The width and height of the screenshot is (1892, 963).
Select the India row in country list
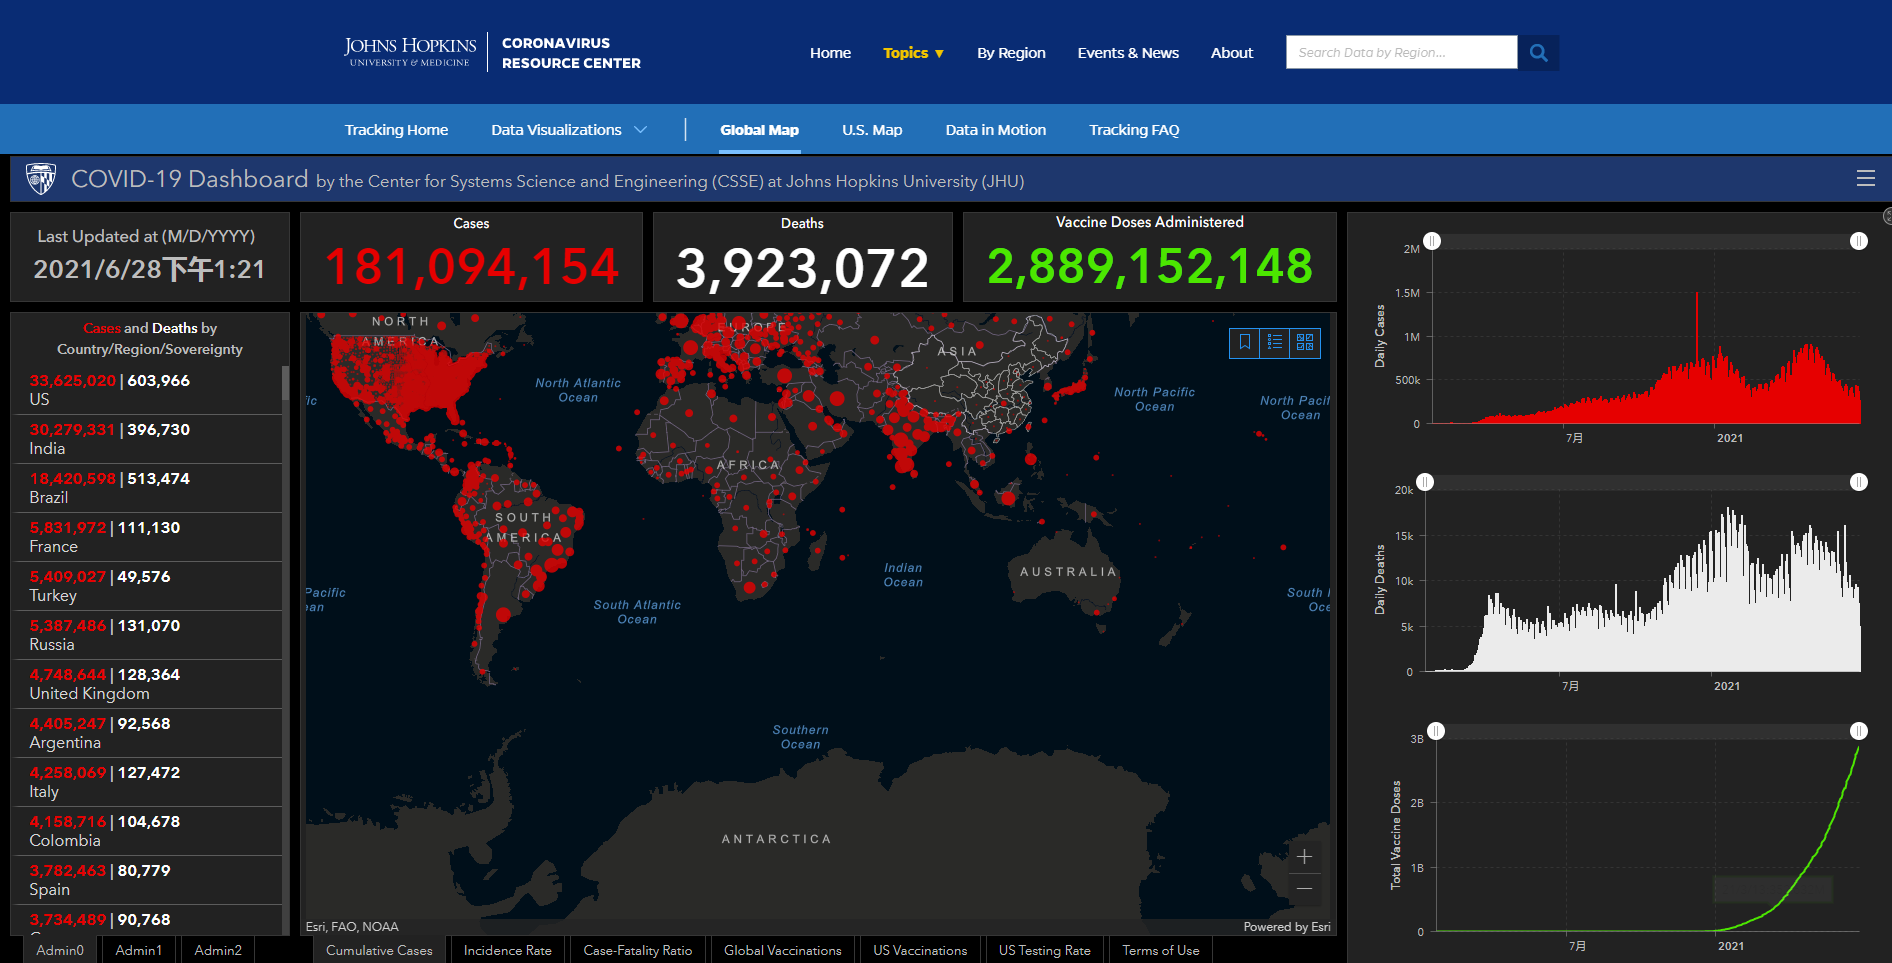pyautogui.click(x=148, y=439)
